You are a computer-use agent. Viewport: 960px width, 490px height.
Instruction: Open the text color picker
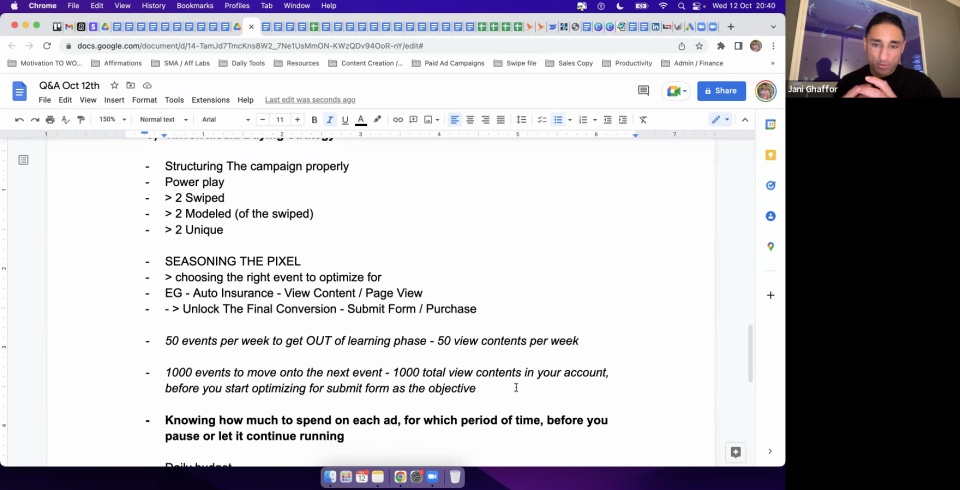pyautogui.click(x=361, y=119)
